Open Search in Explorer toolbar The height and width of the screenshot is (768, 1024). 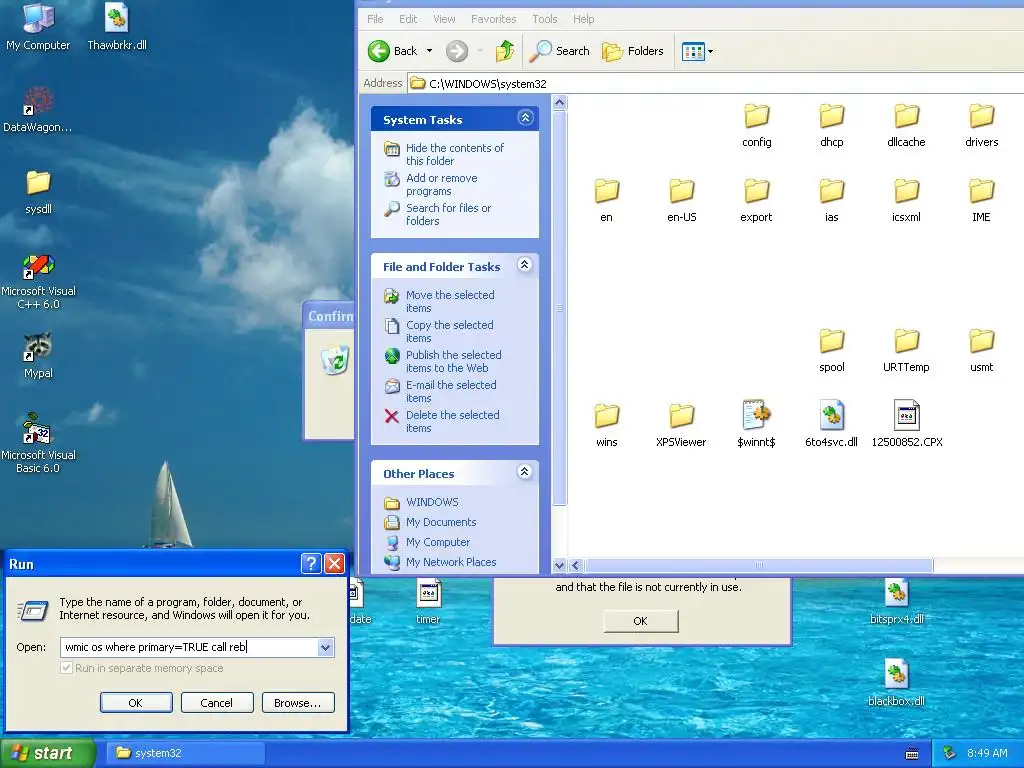[559, 51]
